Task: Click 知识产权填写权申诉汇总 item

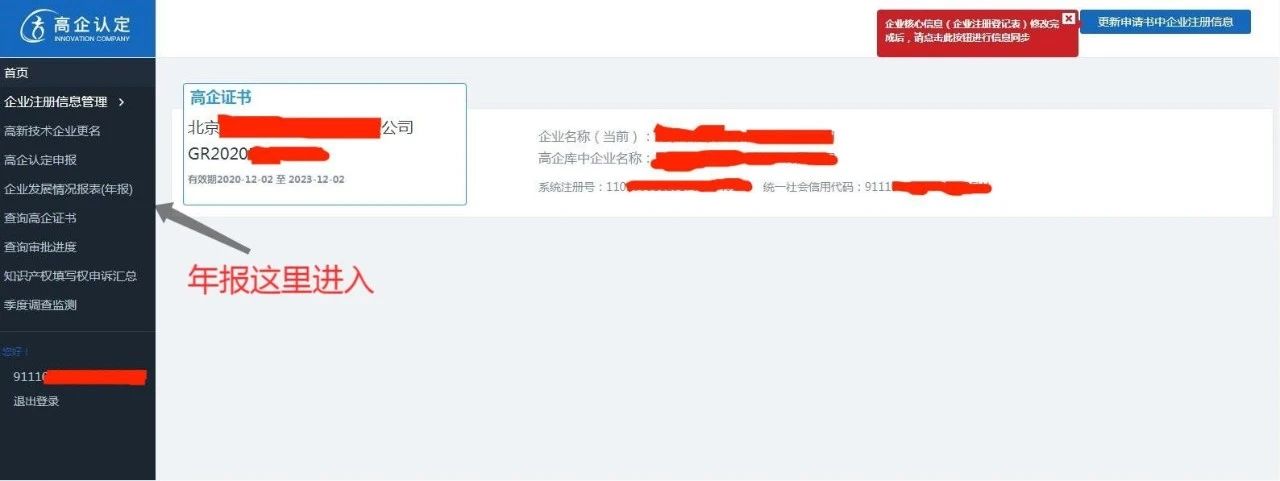Action: (x=70, y=276)
